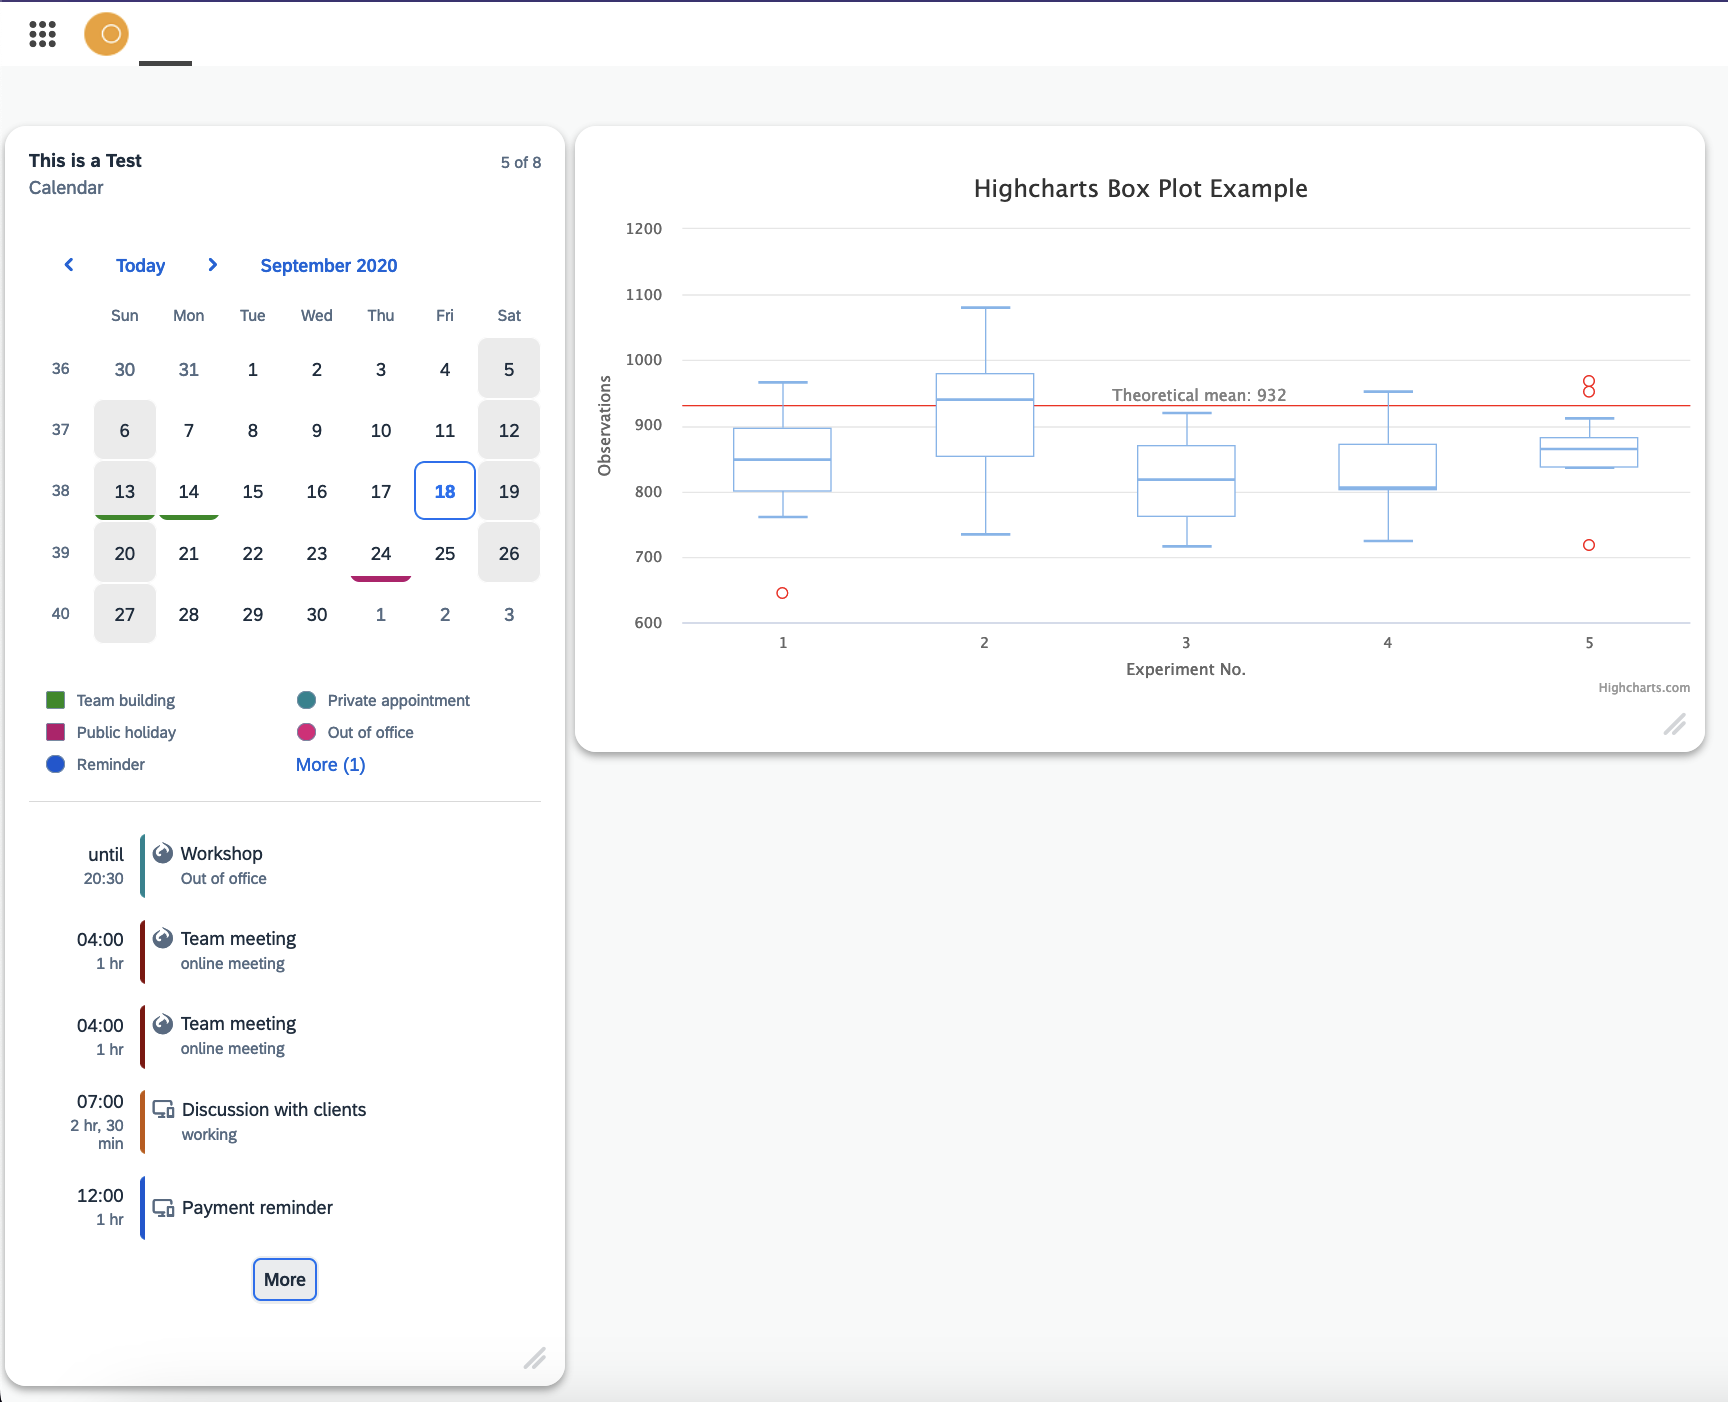Click the More button below appointments
1728x1402 pixels.
tap(285, 1280)
